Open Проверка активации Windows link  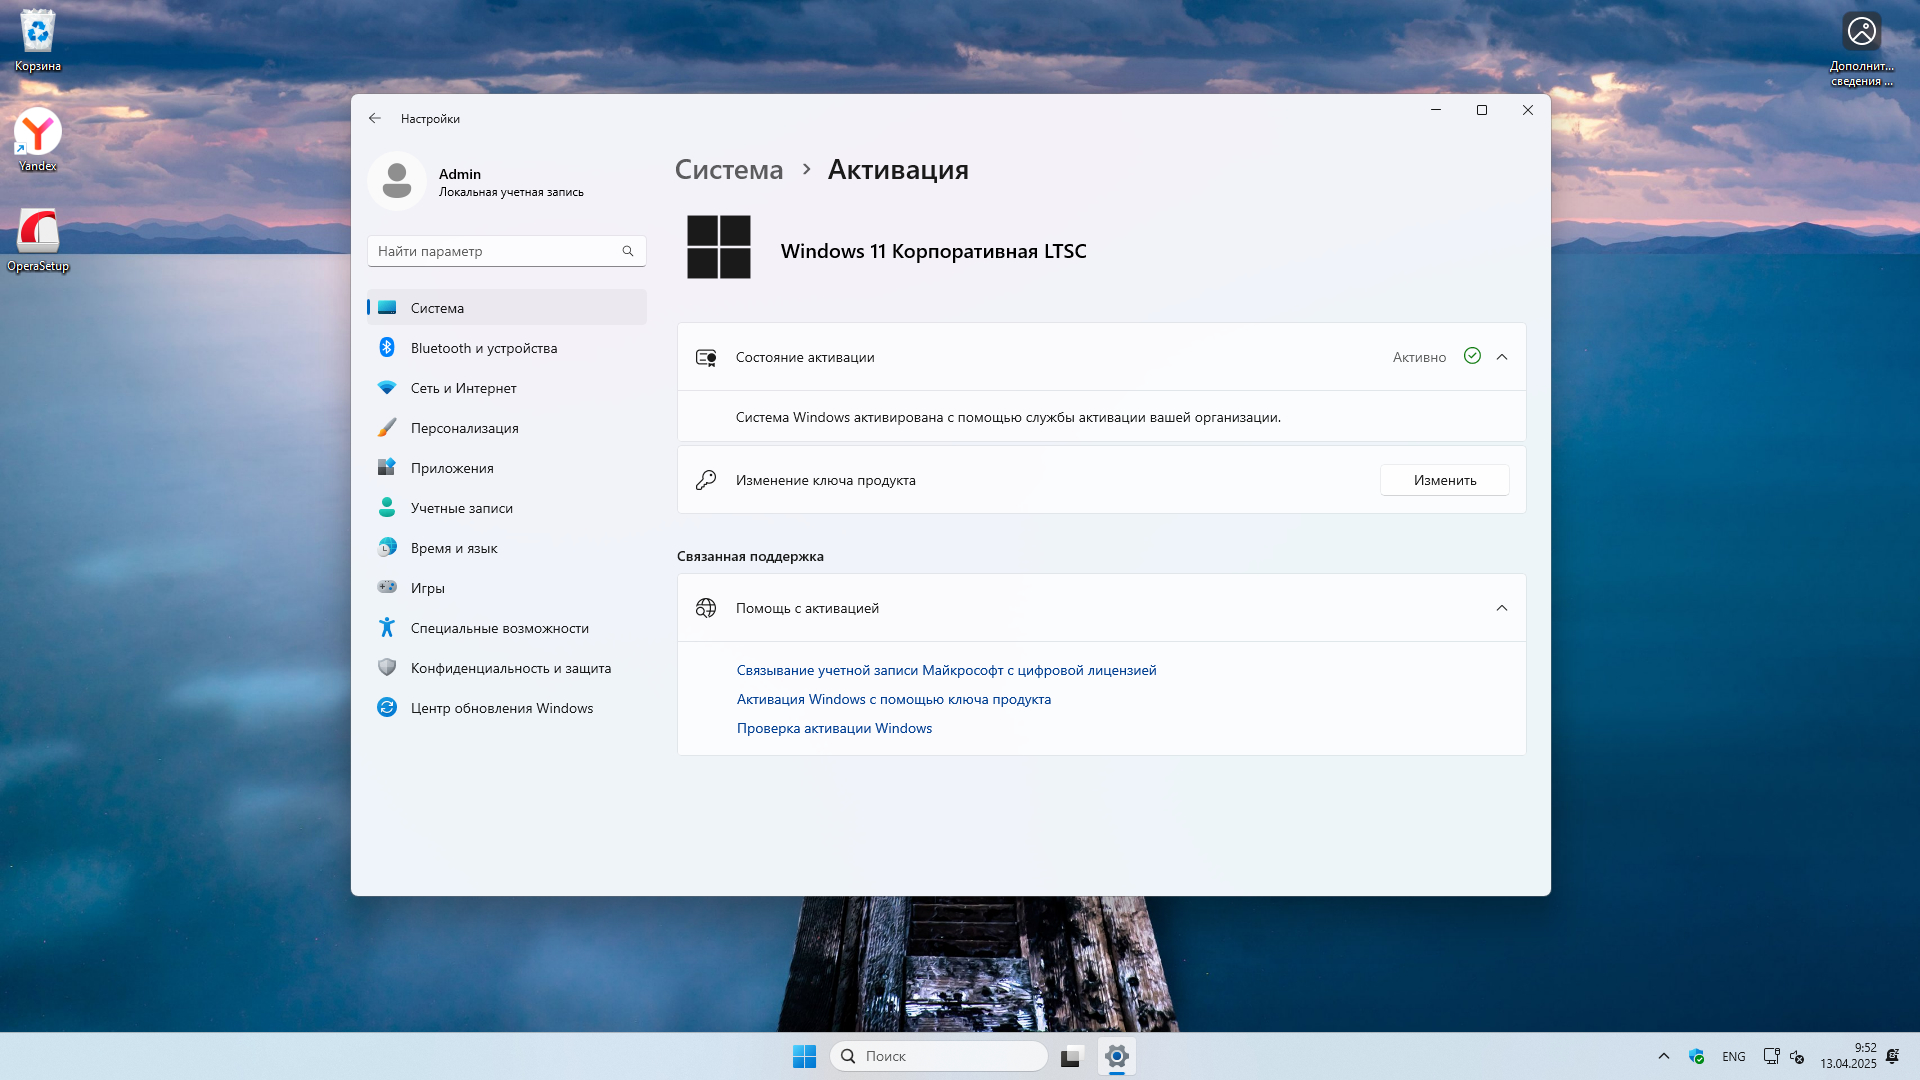(x=834, y=728)
